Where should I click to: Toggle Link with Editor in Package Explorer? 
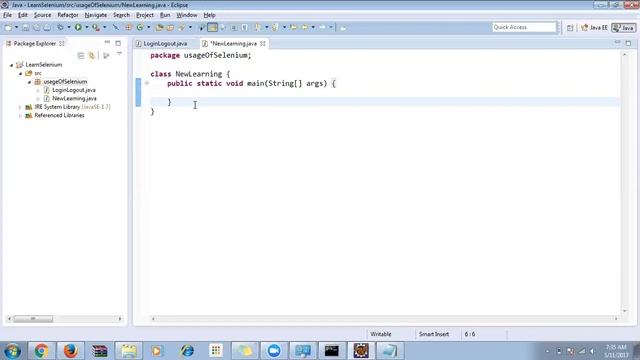[91, 55]
